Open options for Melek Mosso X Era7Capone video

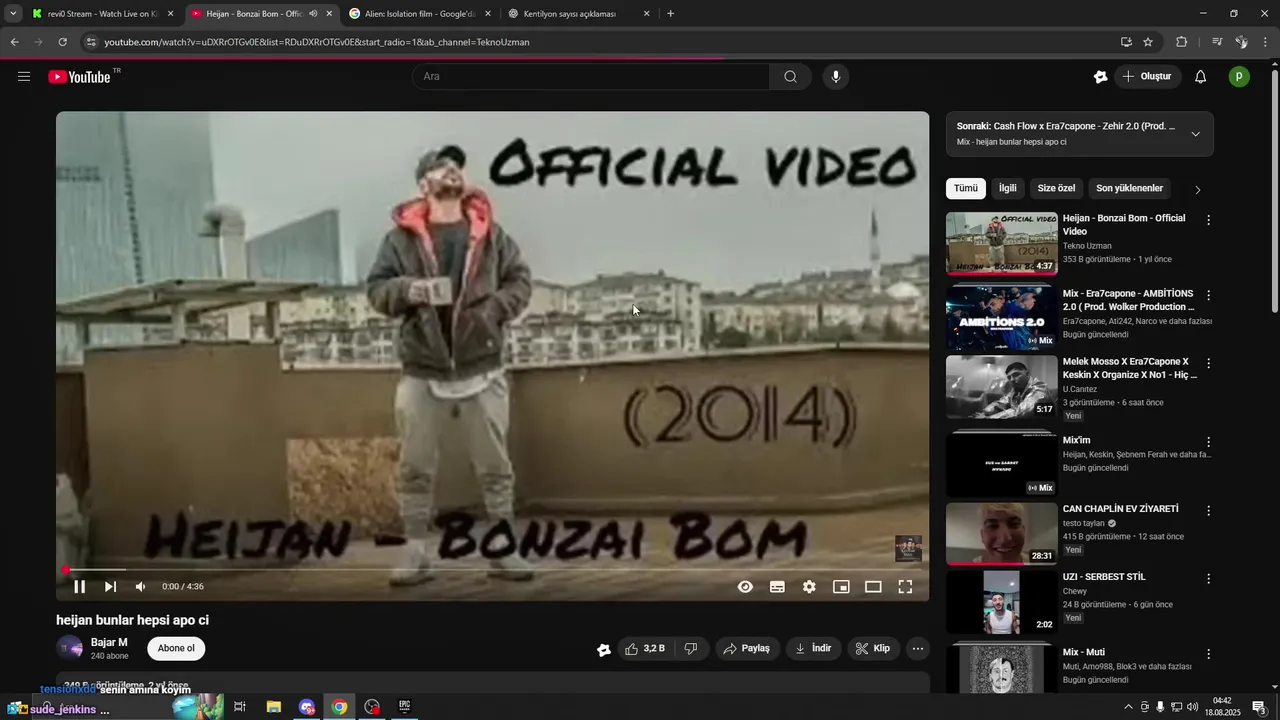[x=1208, y=364]
